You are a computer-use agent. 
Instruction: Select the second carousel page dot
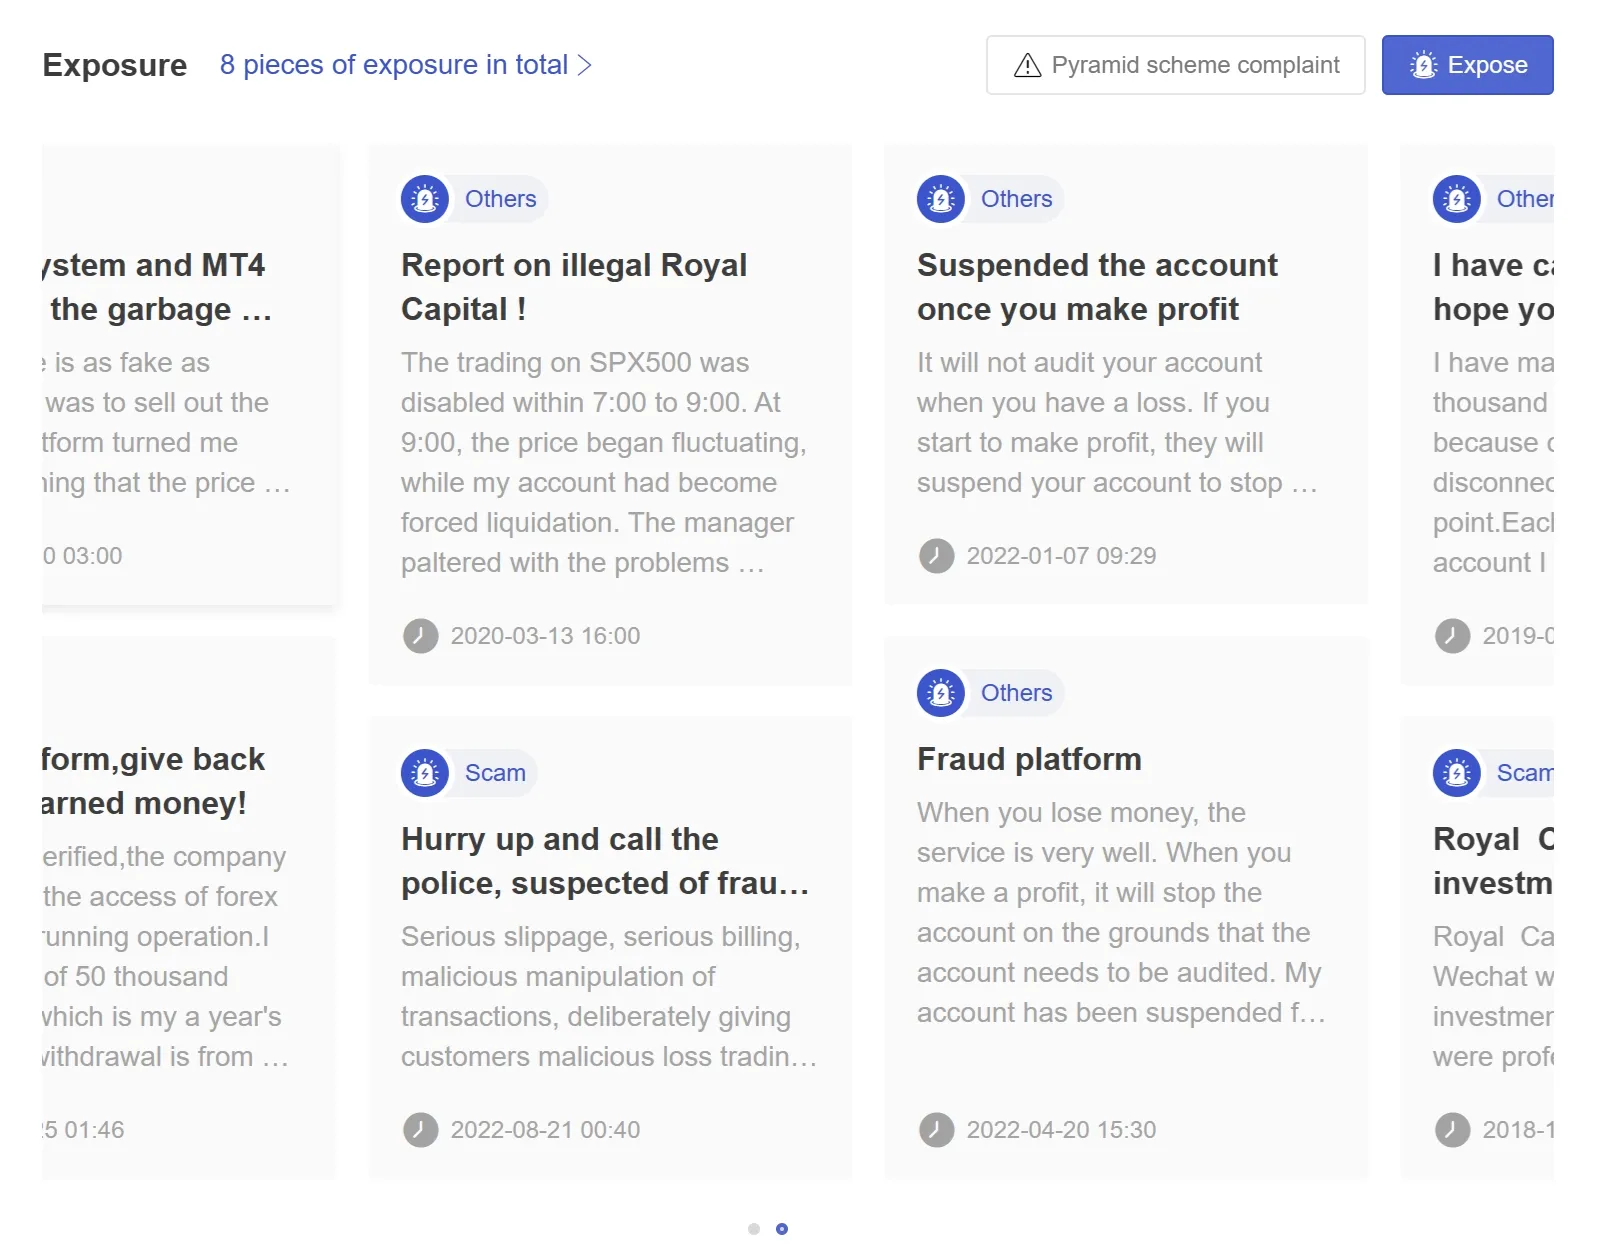coord(782,1229)
